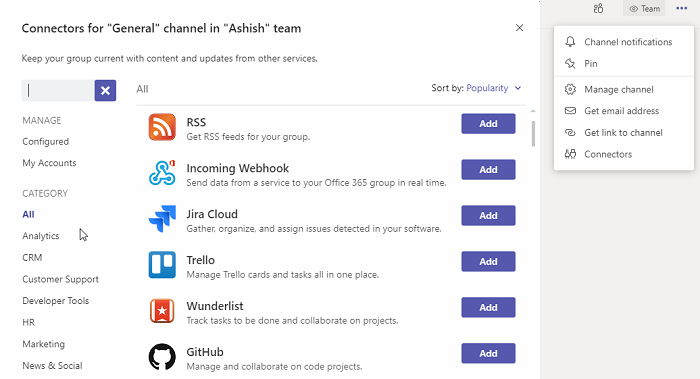
Task: Click the Jira Cloud logo icon
Action: tap(162, 219)
